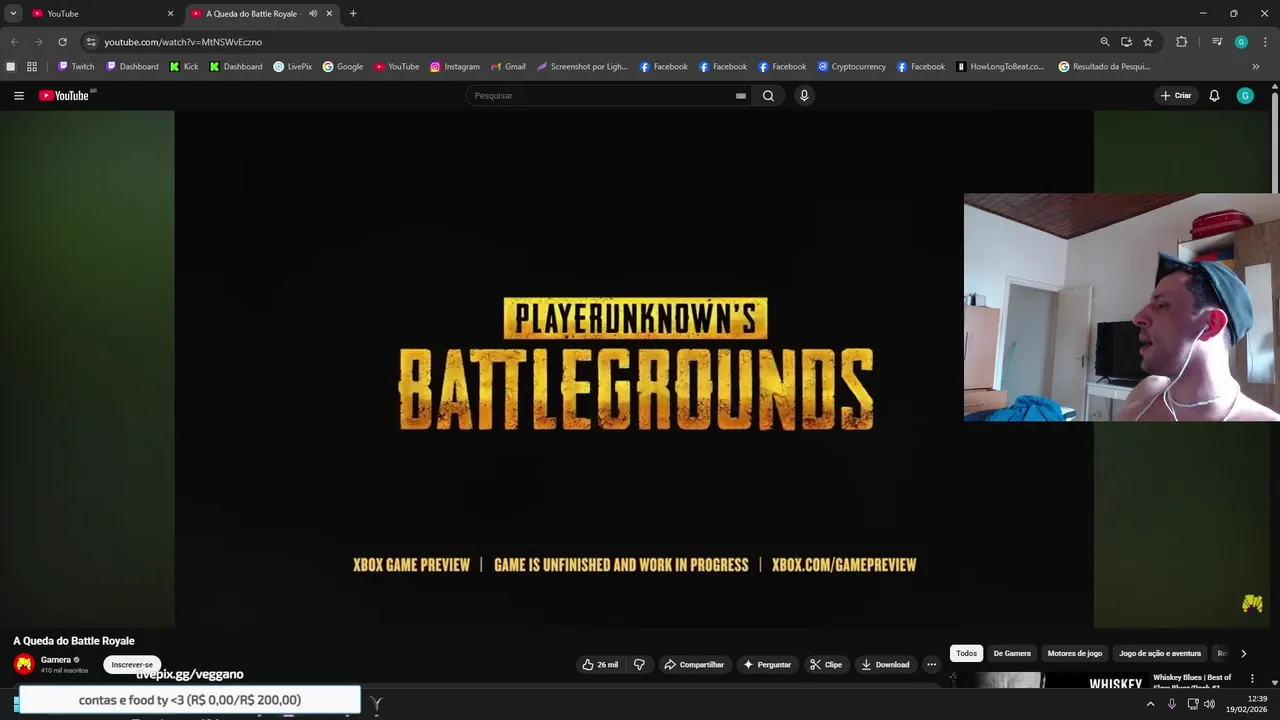This screenshot has height=720, width=1280.
Task: Close the first YouTube tab
Action: (170, 14)
